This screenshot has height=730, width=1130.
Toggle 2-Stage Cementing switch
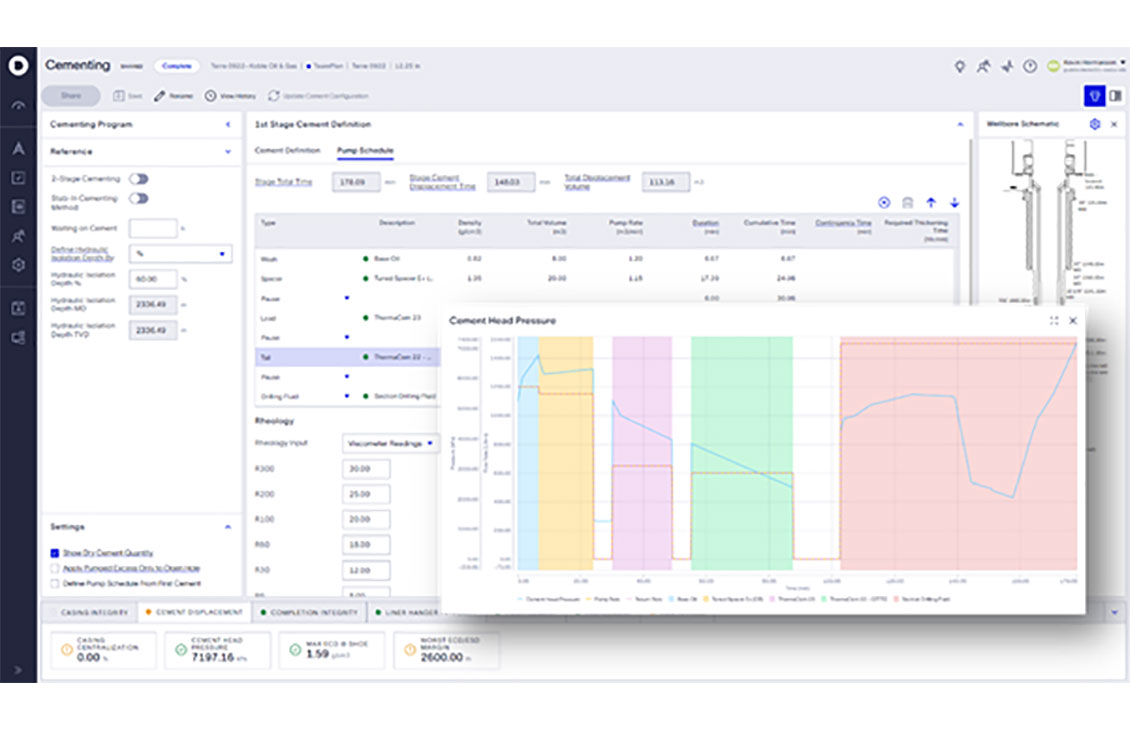coord(139,179)
